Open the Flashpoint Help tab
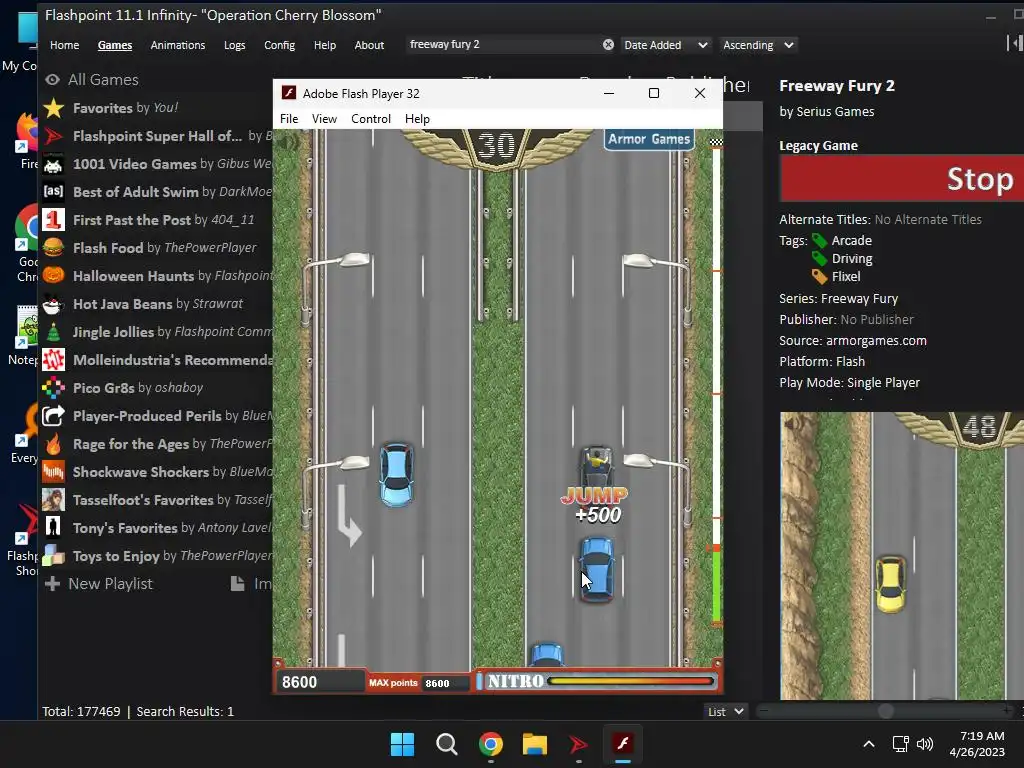This screenshot has height=768, width=1024. (325, 45)
